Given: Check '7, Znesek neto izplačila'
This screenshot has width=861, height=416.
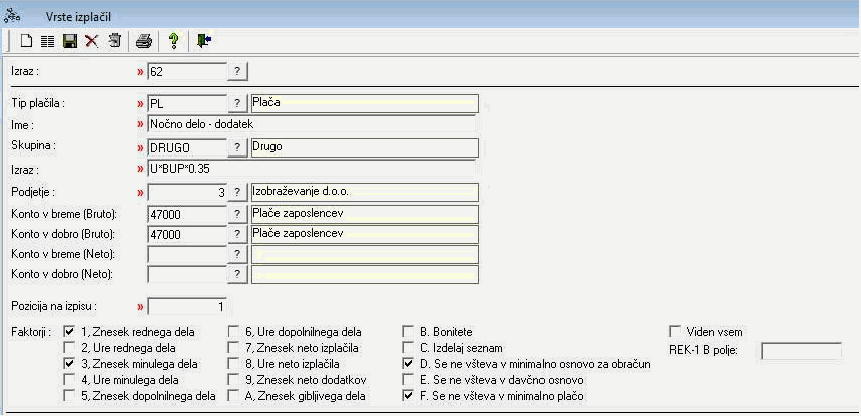Looking at the screenshot, I should (233, 347).
